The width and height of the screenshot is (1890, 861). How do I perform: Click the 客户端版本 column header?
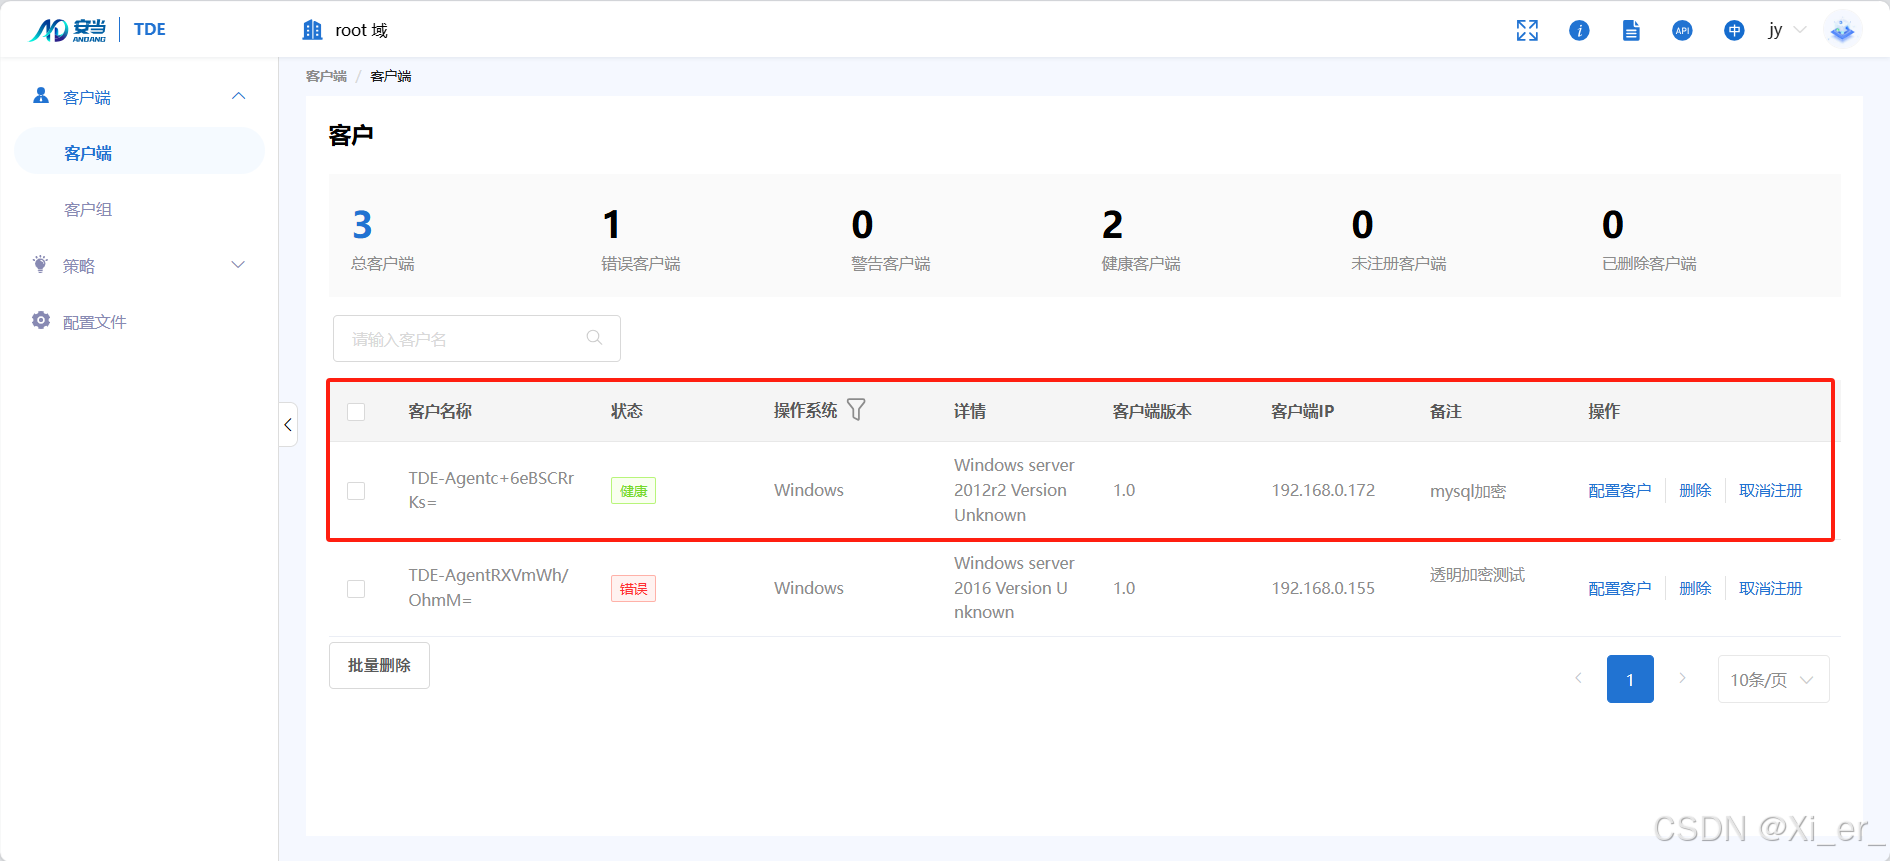click(1152, 411)
